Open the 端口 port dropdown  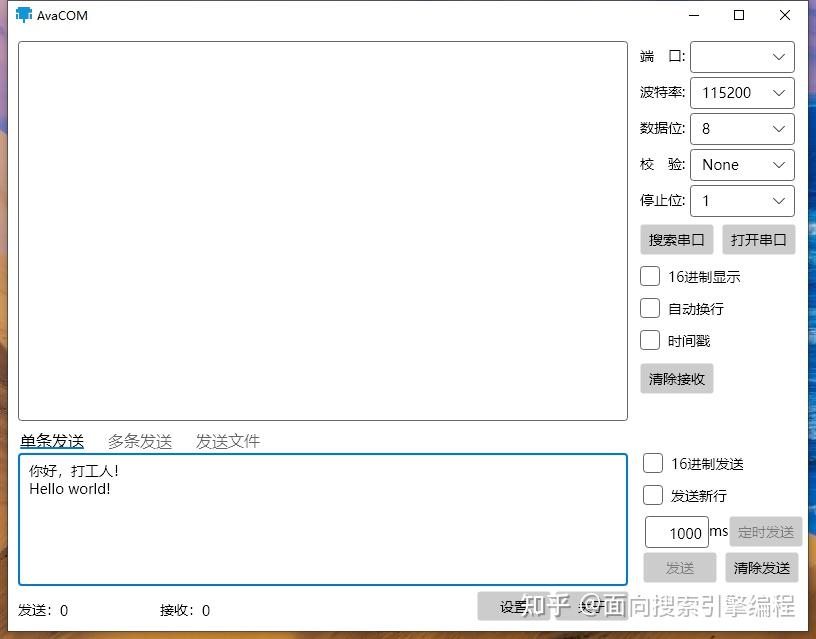742,57
